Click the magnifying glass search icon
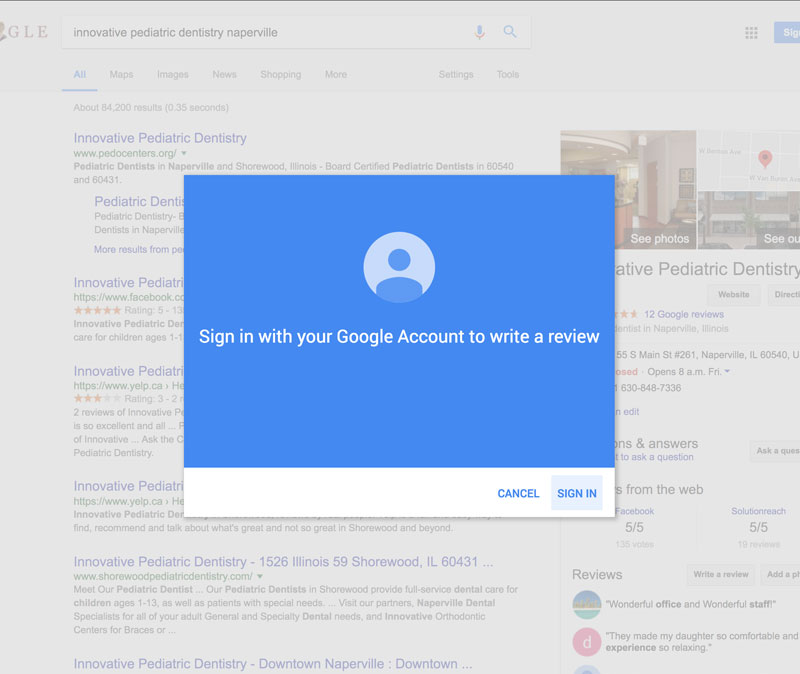The height and width of the screenshot is (674, 800). (510, 32)
